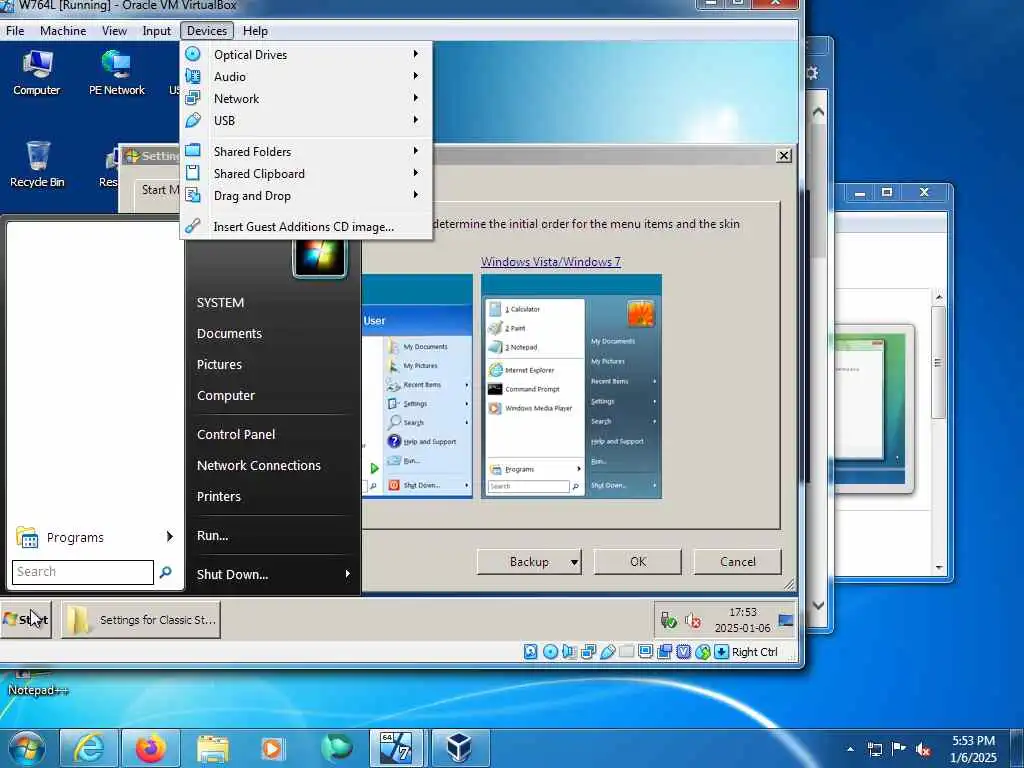Click the guest Start button
The image size is (1024, 768).
pyautogui.click(x=26, y=619)
